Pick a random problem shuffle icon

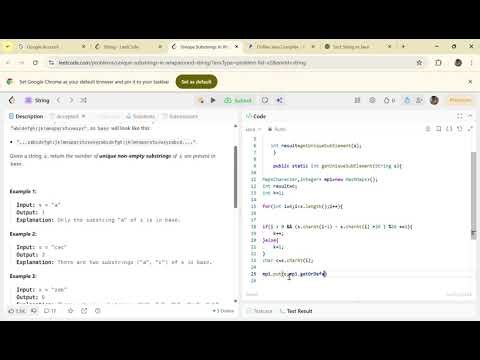[83, 100]
